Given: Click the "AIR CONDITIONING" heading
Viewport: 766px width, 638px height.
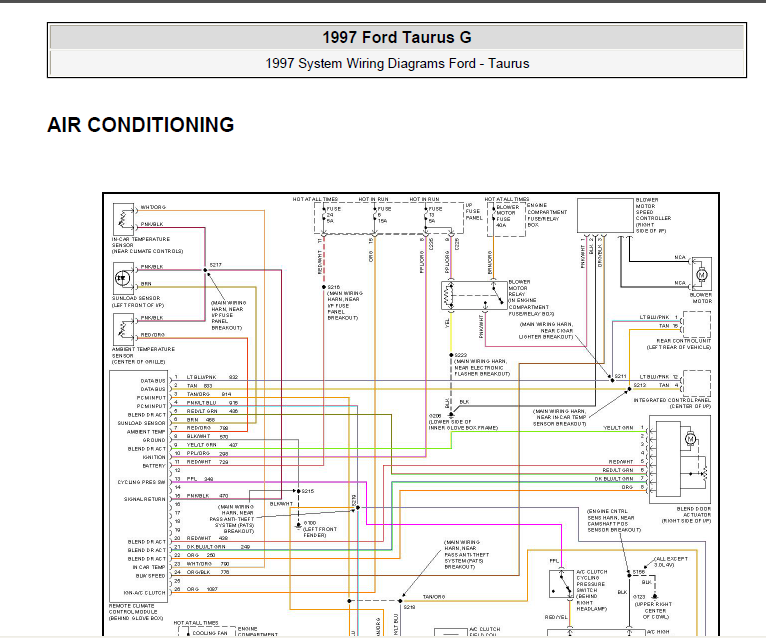Looking at the screenshot, I should 141,125.
